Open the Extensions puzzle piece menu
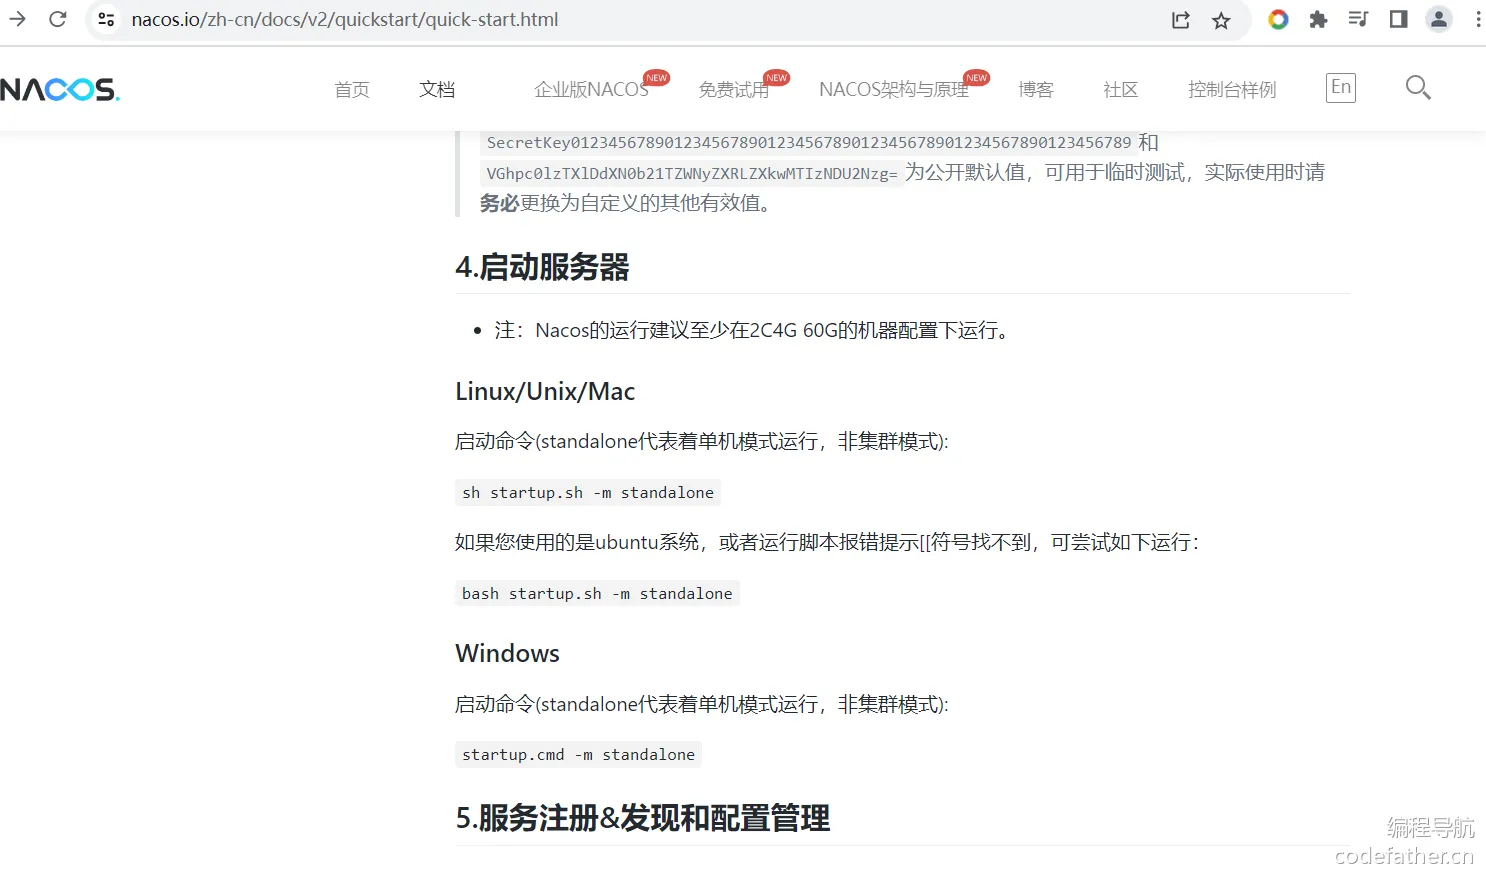 point(1318,19)
